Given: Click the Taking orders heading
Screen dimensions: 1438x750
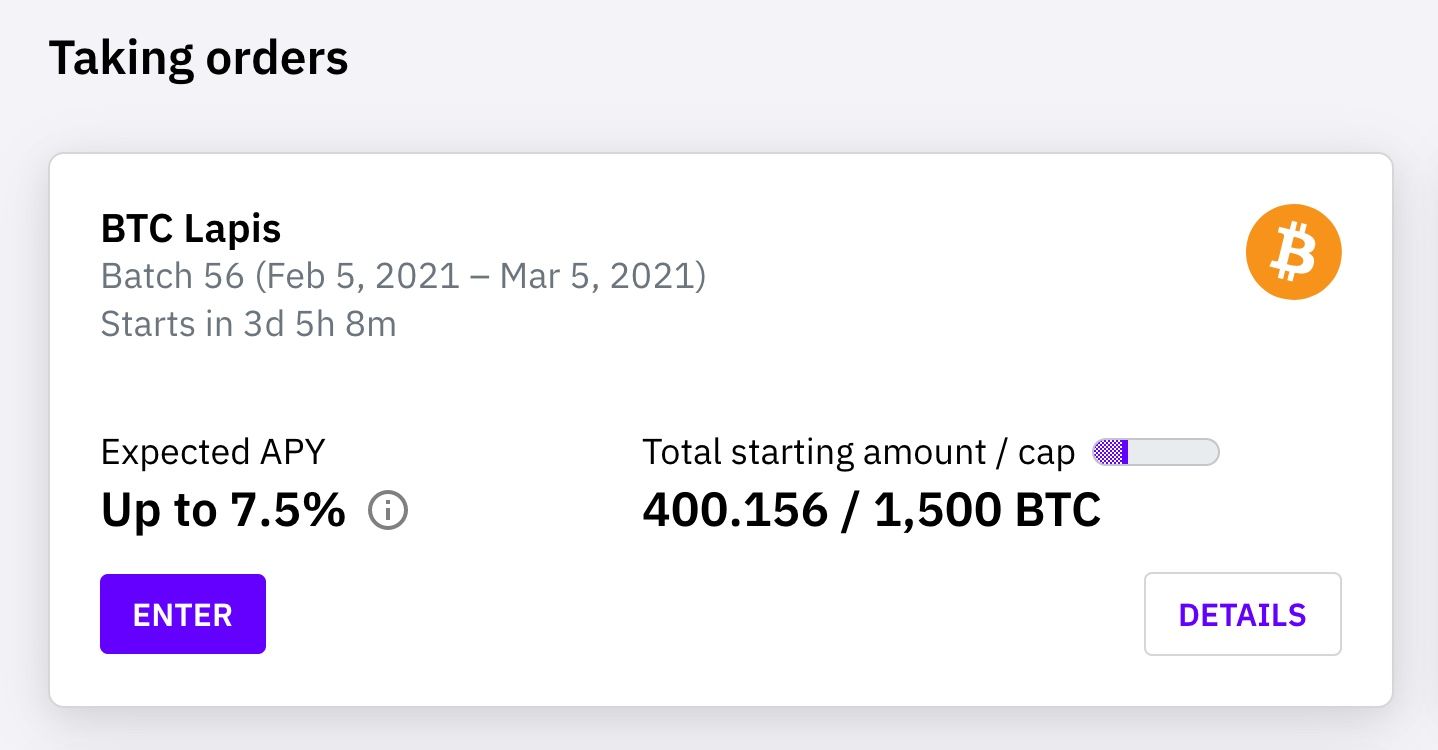Looking at the screenshot, I should tap(198, 58).
